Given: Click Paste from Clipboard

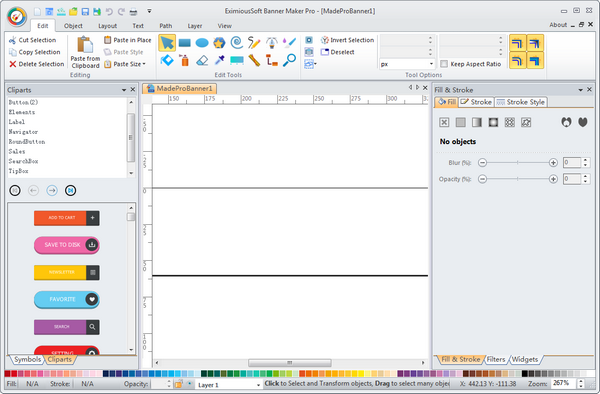Looking at the screenshot, I should (85, 52).
